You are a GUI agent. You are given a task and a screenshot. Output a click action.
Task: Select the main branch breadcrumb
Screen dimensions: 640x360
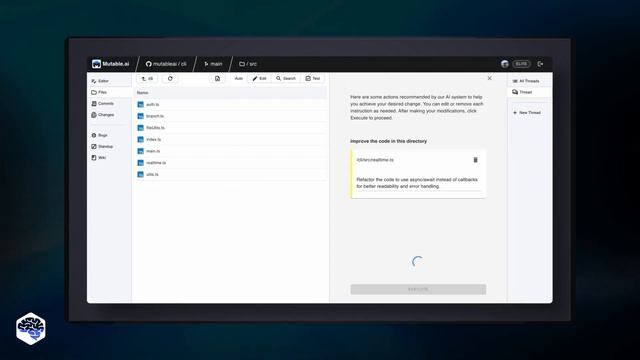click(x=213, y=64)
